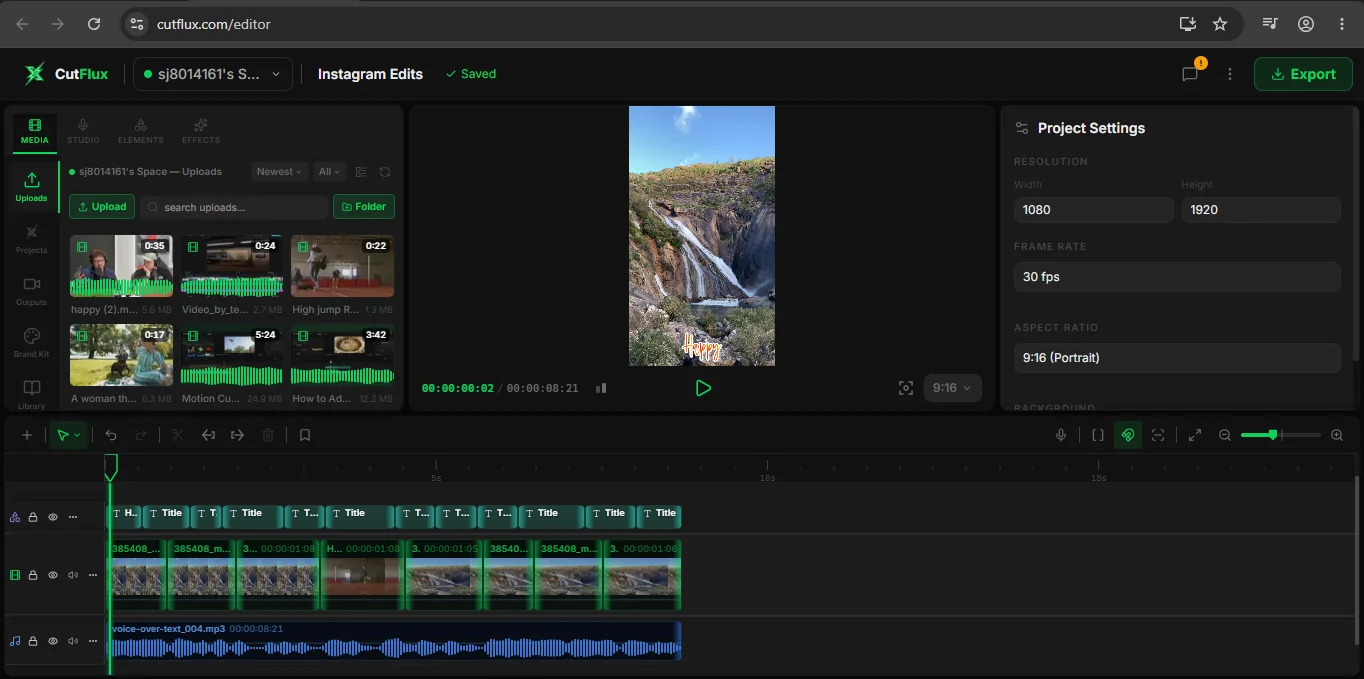Open the 9:16 preview ratio dropdown

click(952, 388)
